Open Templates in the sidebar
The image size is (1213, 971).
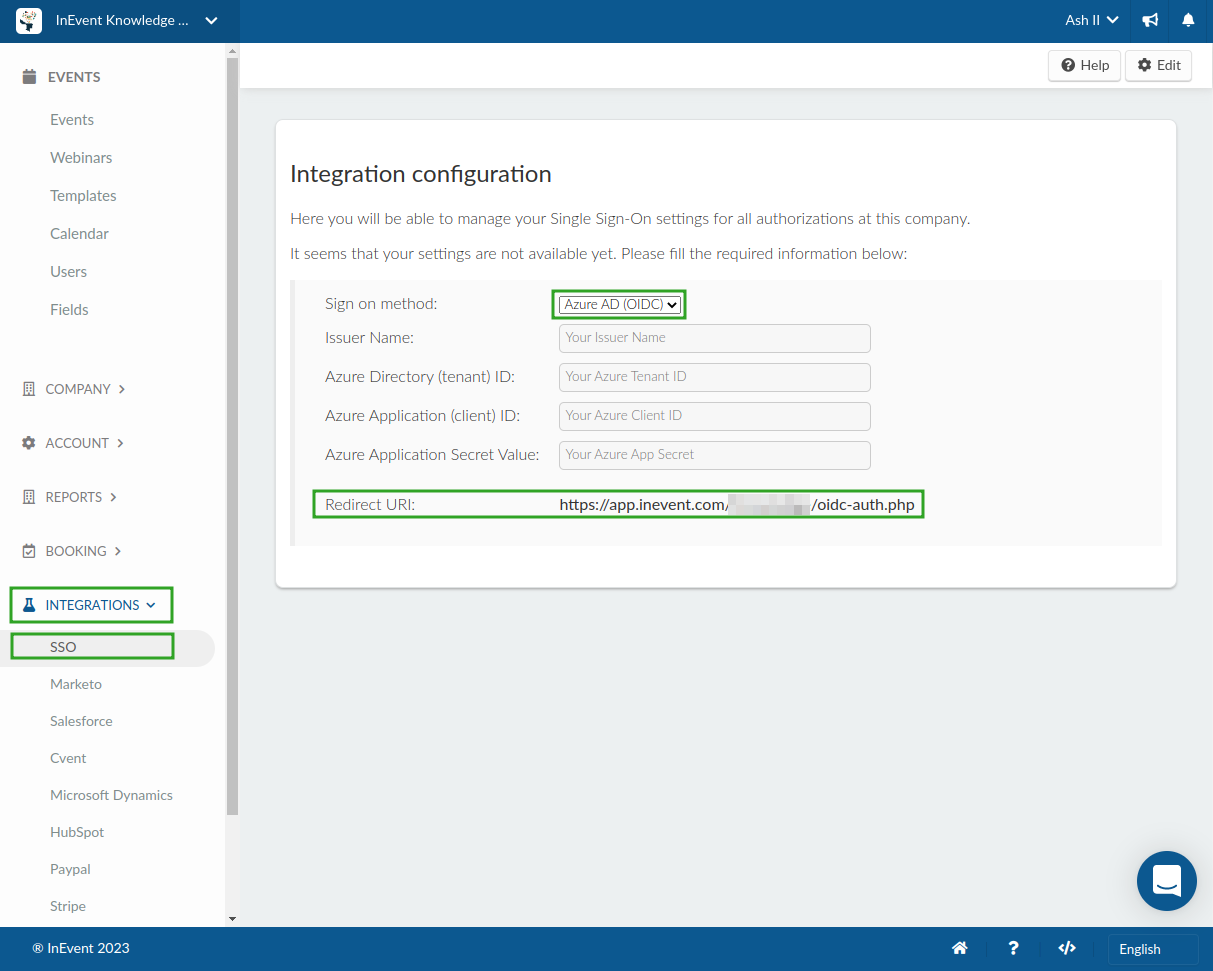[x=83, y=196]
